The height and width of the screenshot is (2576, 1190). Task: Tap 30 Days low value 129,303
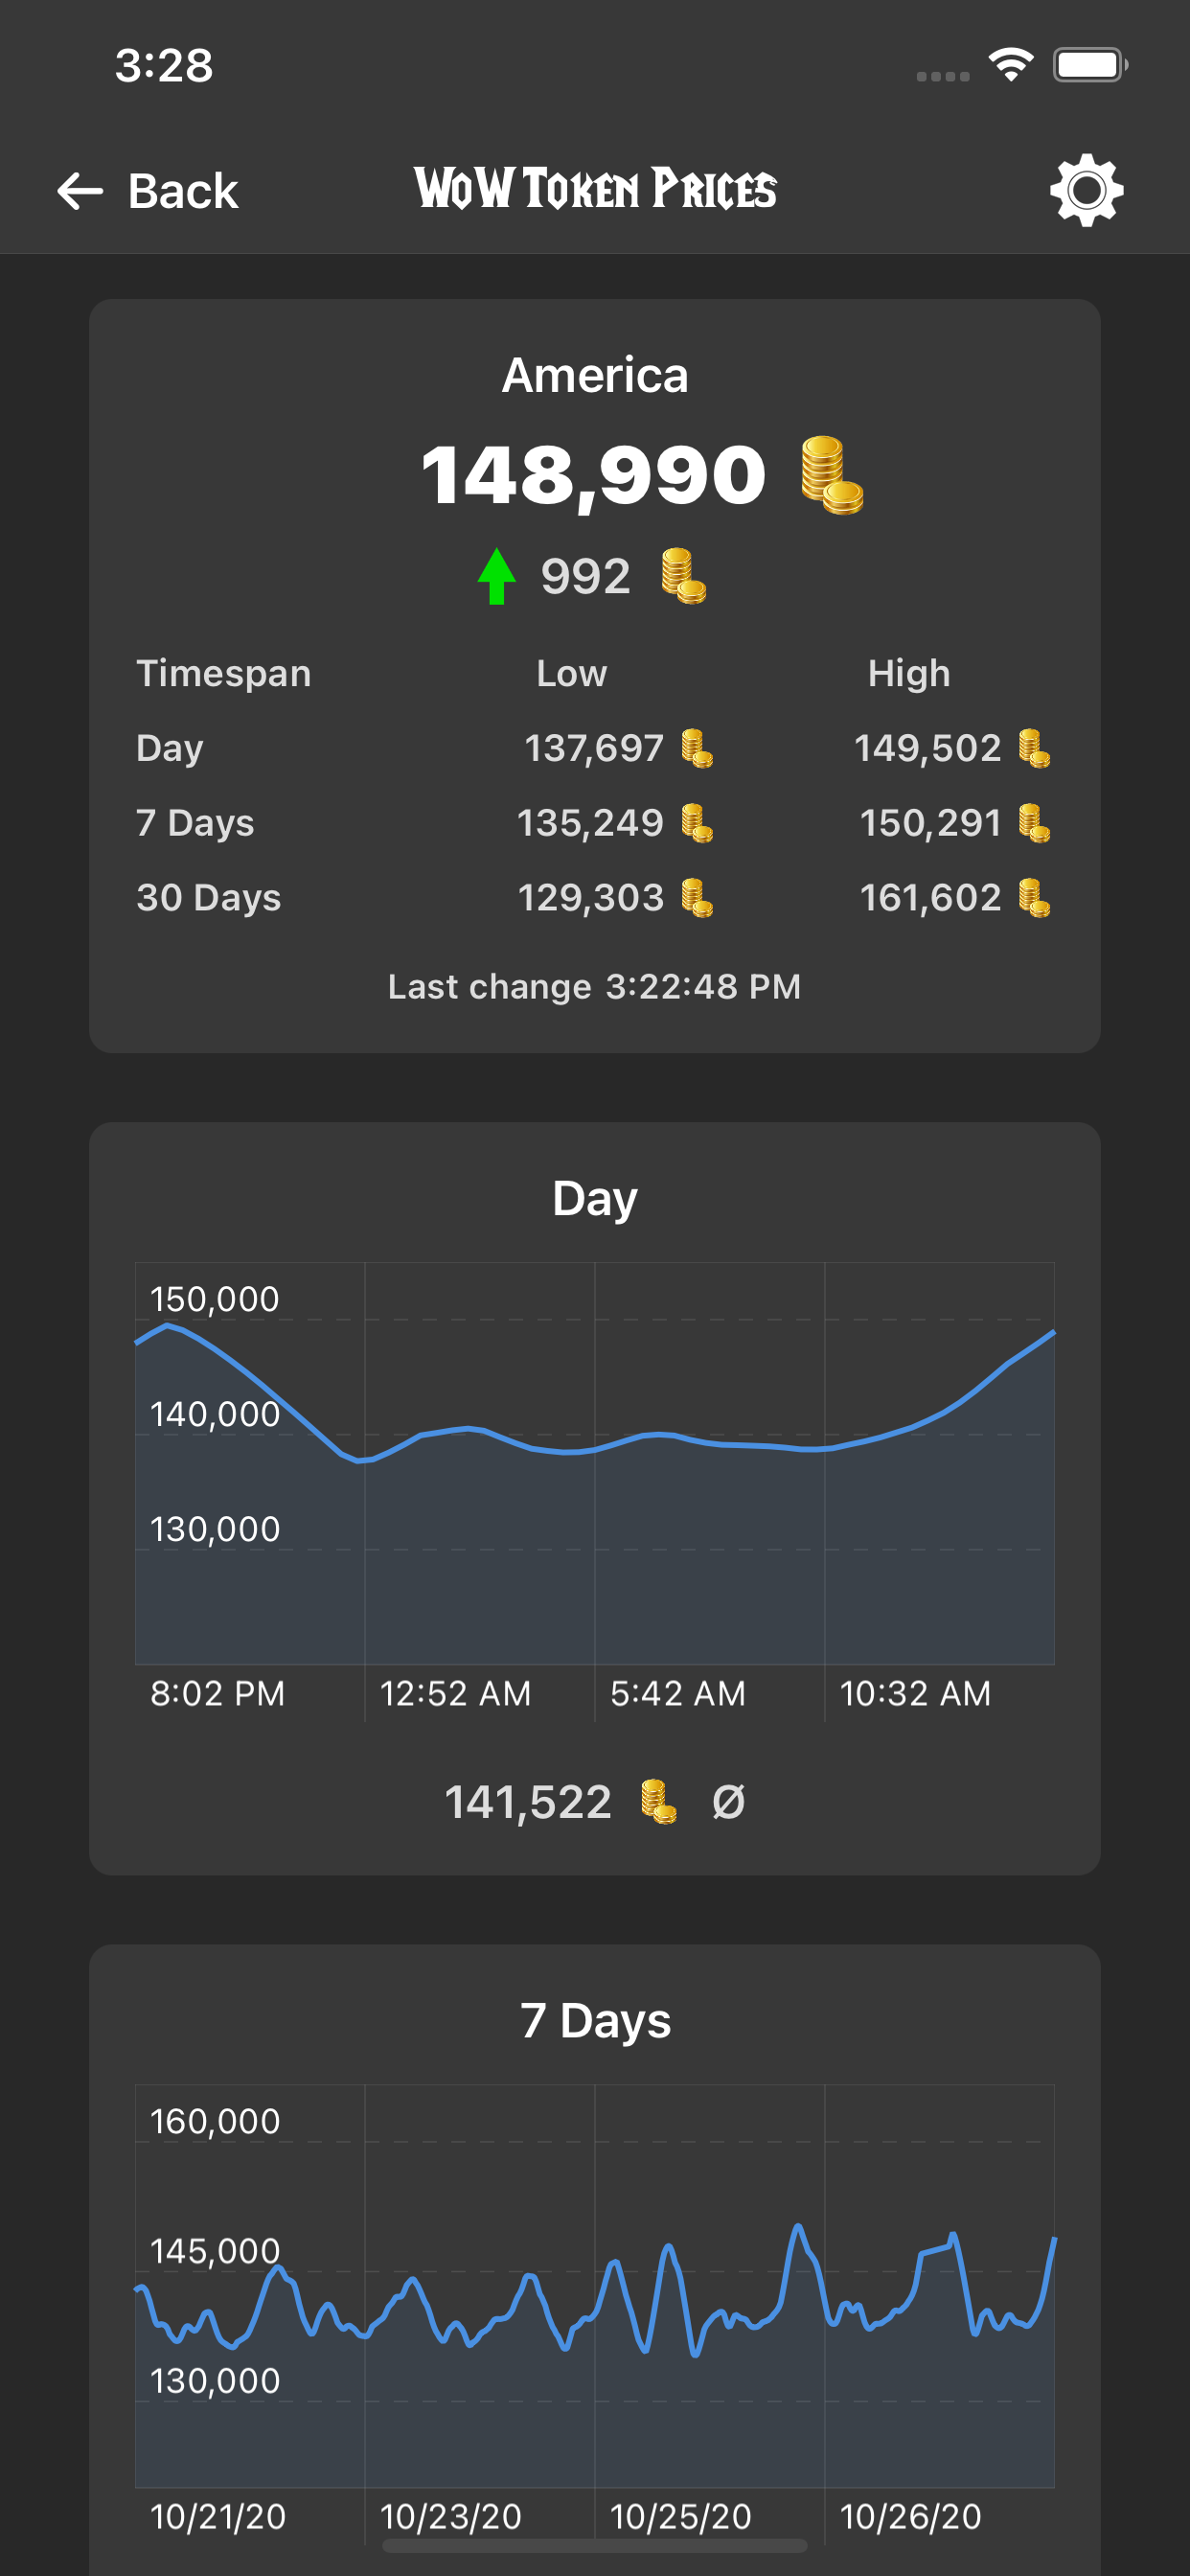point(591,898)
